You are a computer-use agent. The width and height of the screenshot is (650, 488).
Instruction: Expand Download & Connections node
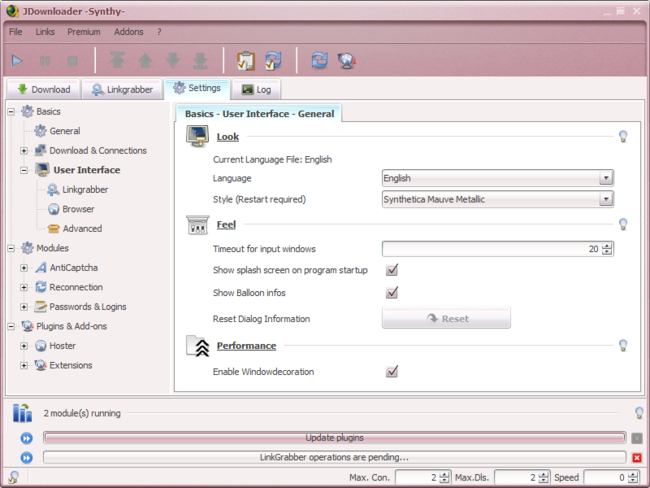pos(24,151)
